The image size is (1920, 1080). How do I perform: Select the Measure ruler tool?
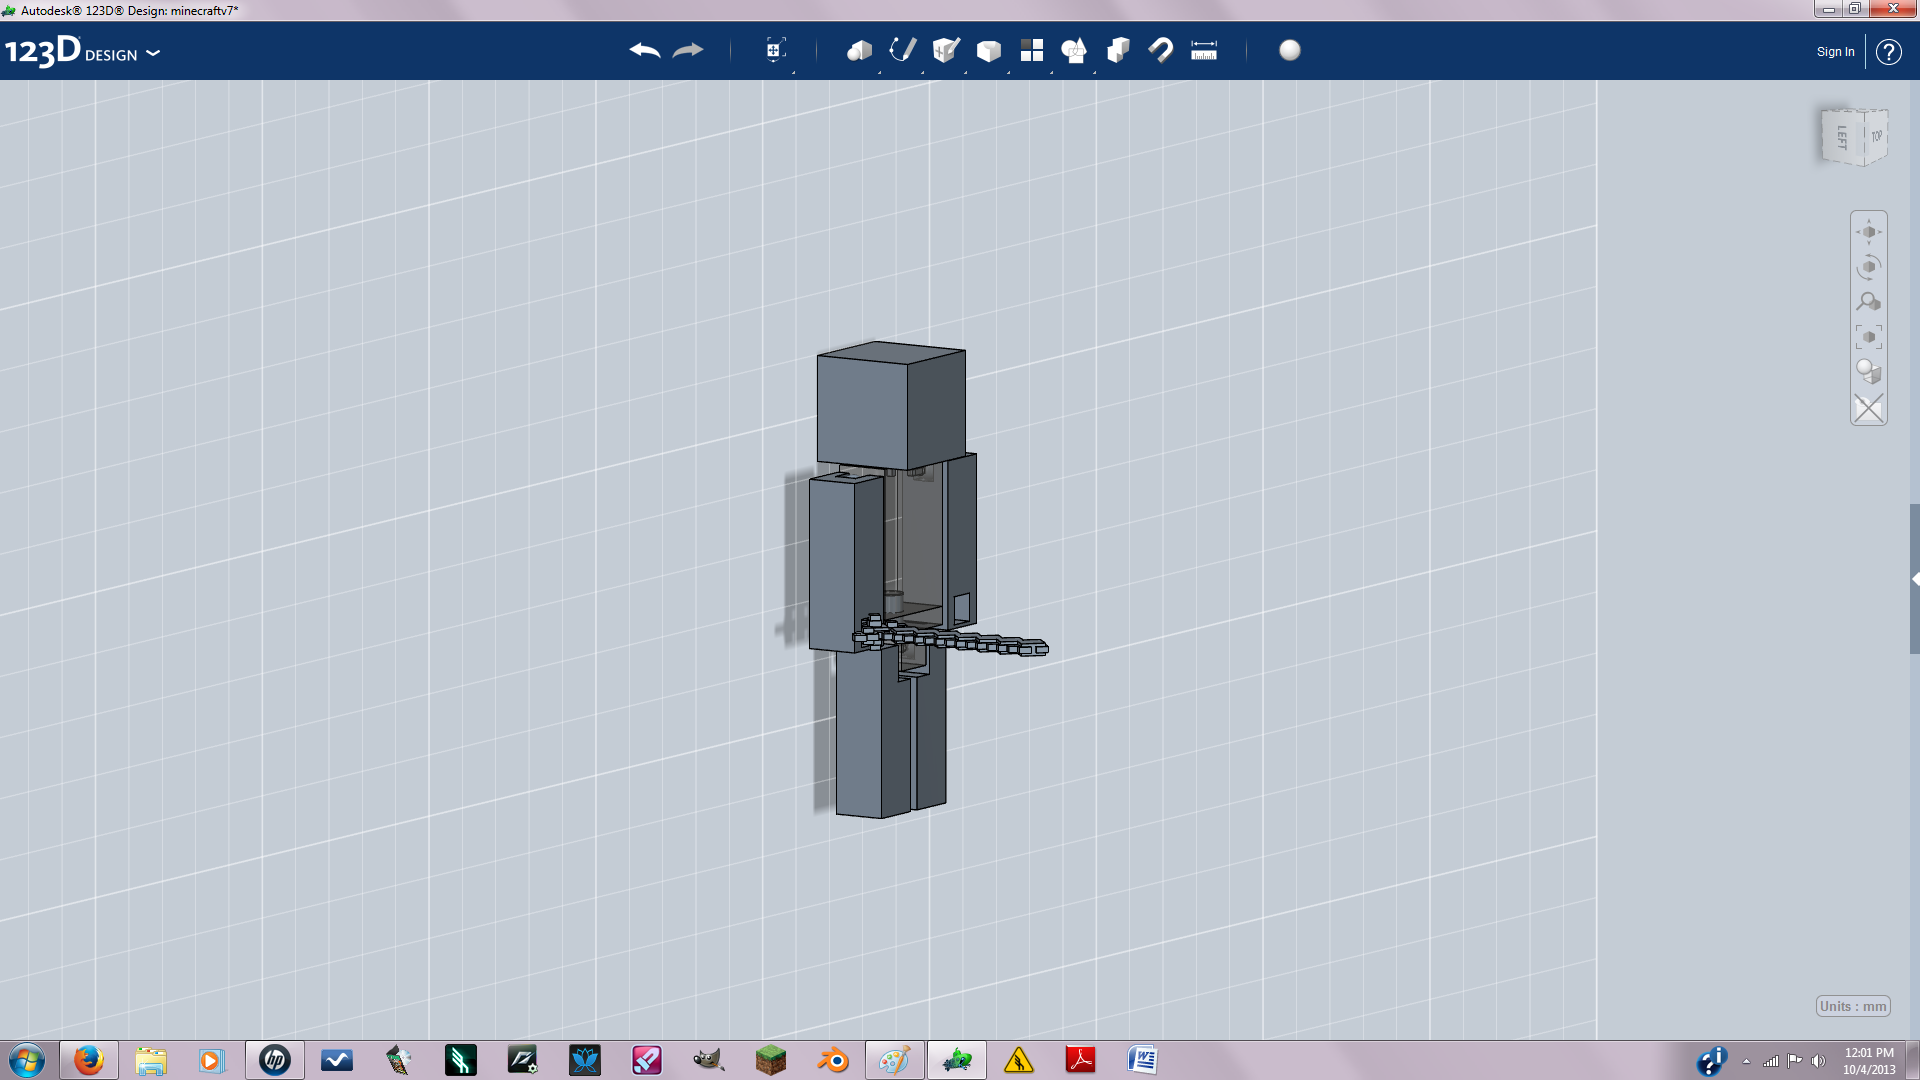(x=1204, y=50)
